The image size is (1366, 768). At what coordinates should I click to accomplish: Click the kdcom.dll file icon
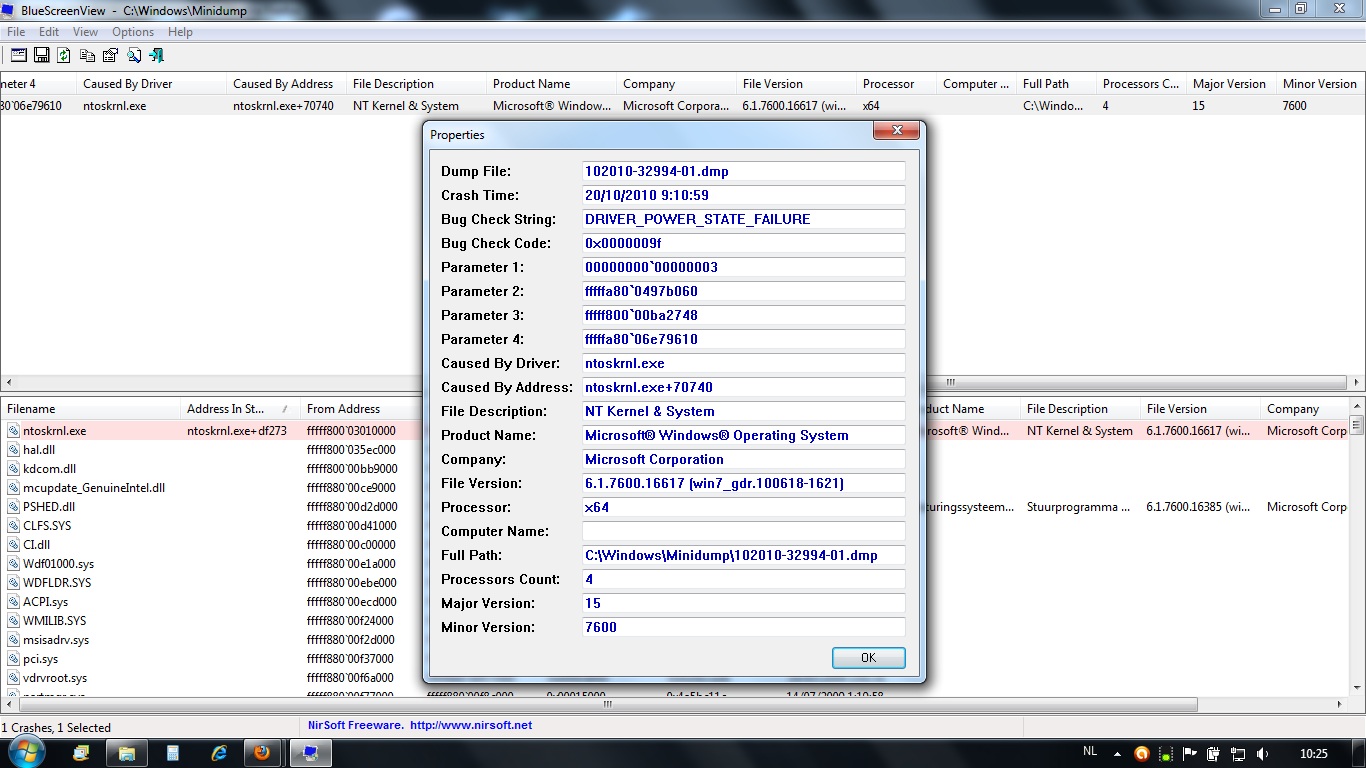pyautogui.click(x=14, y=469)
